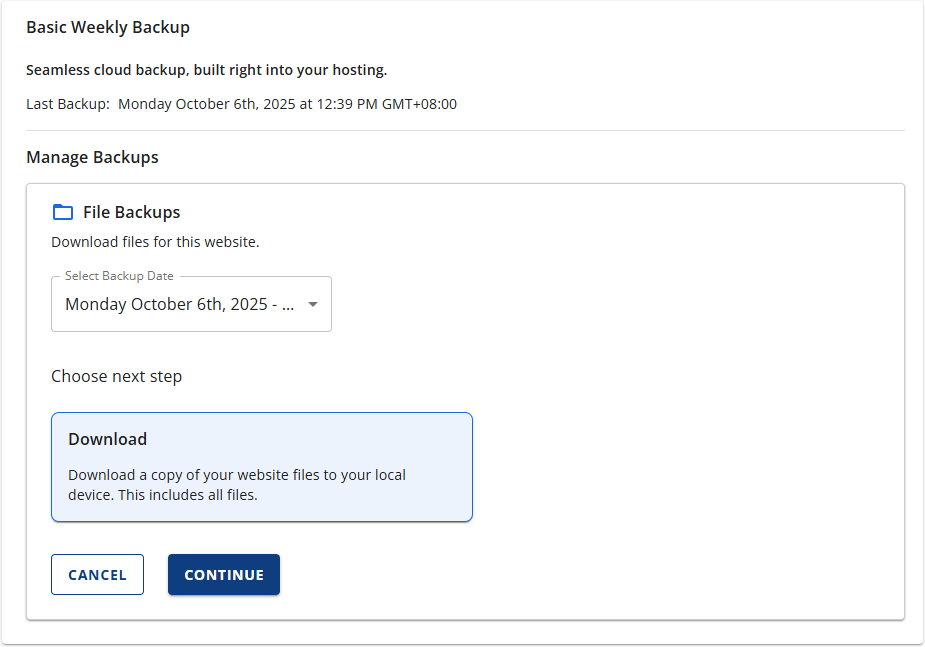Screen dimensions: 925x647
Task: Click the 'Last Backup:' label
Action: (x=68, y=104)
